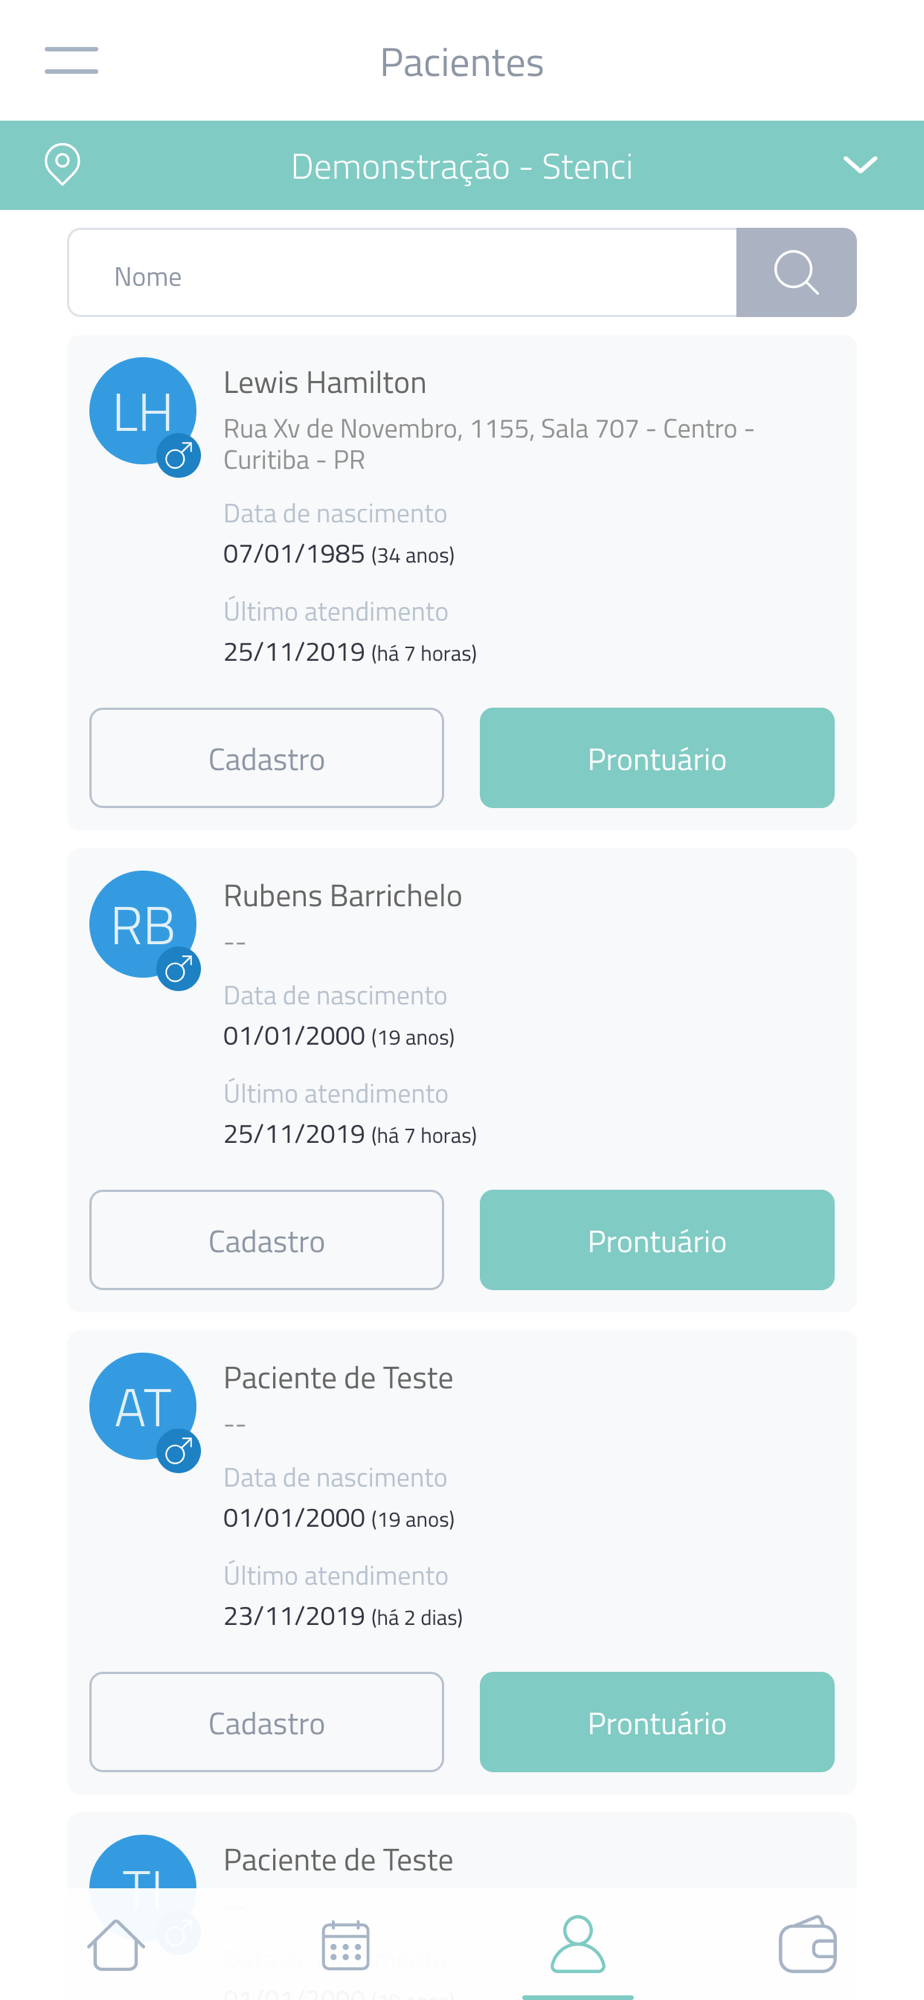Viewport: 924px width, 2000px height.
Task: Open the calendar tab icon
Action: pyautogui.click(x=346, y=1944)
